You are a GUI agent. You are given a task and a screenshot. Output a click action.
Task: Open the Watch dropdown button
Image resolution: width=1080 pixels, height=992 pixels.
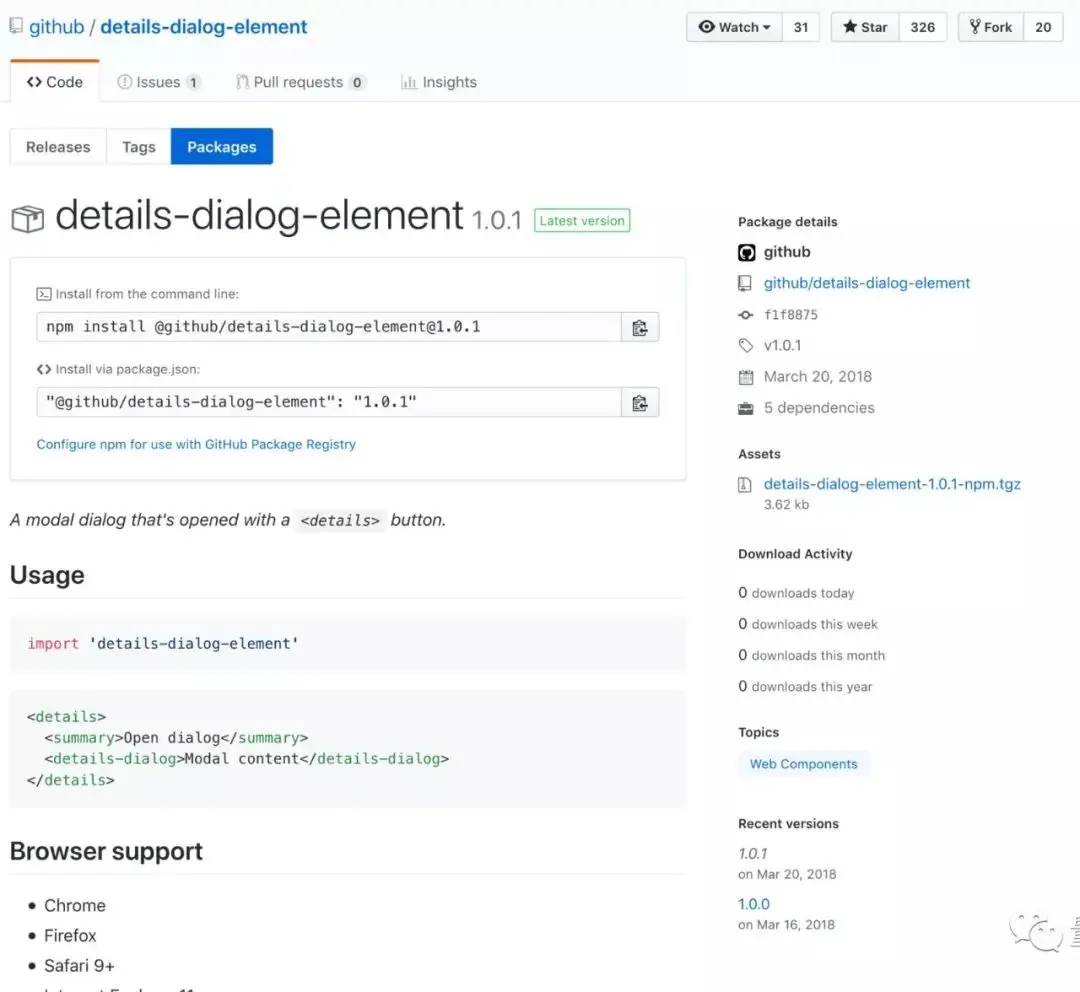(734, 27)
